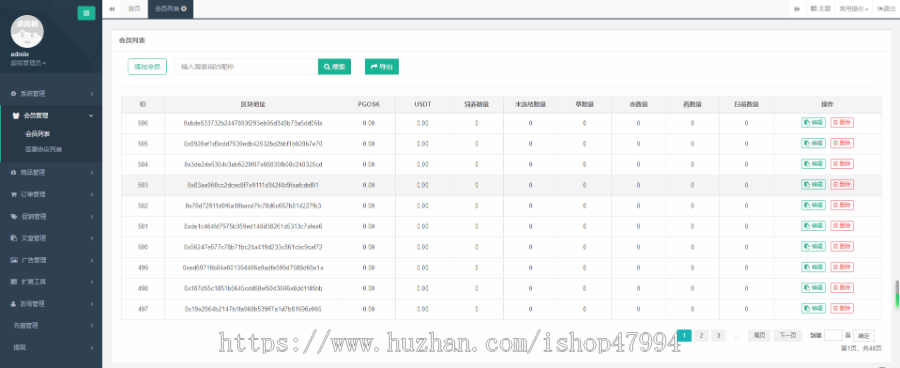This screenshot has height=368, width=900.
Task: Click the 删除 icon button for ID 501
Action: tap(842, 226)
